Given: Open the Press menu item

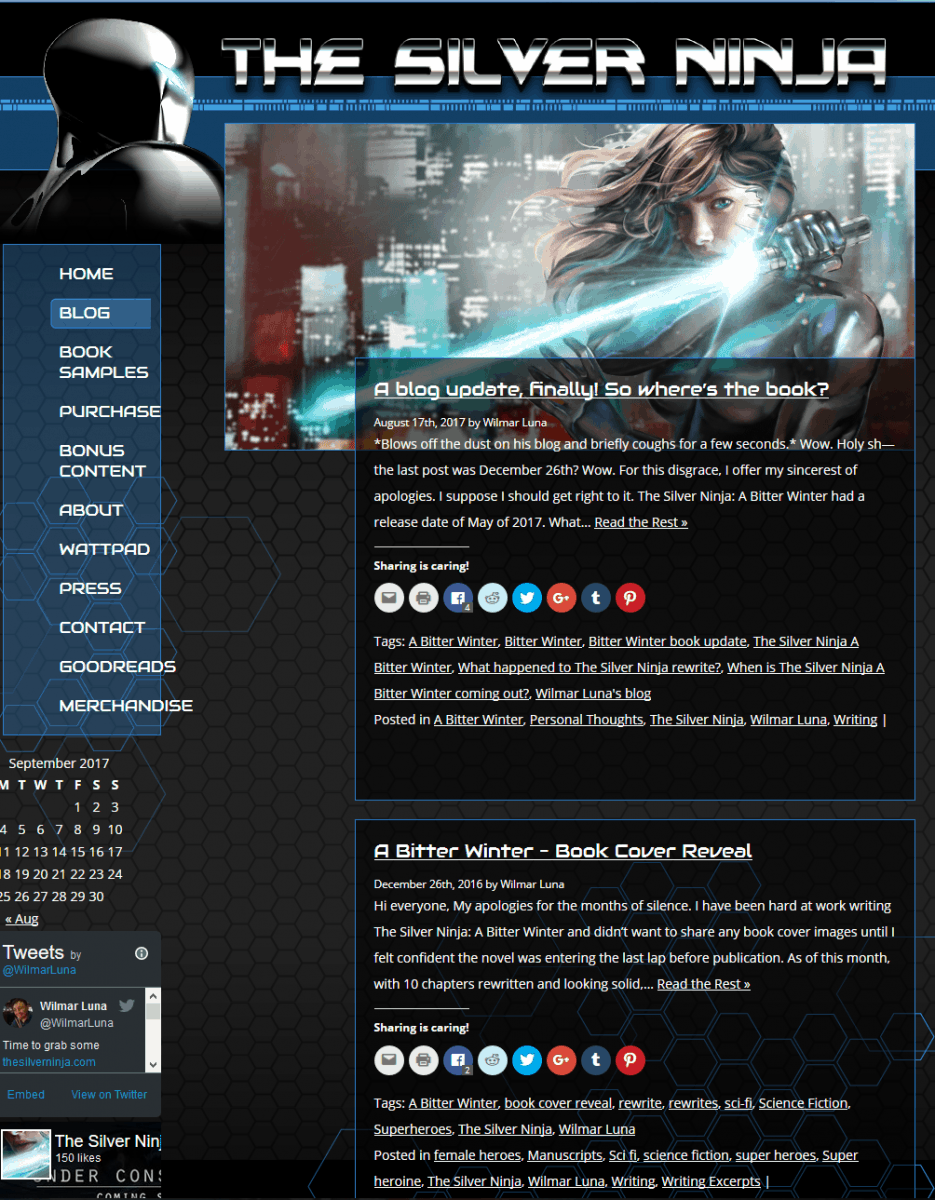Looking at the screenshot, I should pos(90,588).
